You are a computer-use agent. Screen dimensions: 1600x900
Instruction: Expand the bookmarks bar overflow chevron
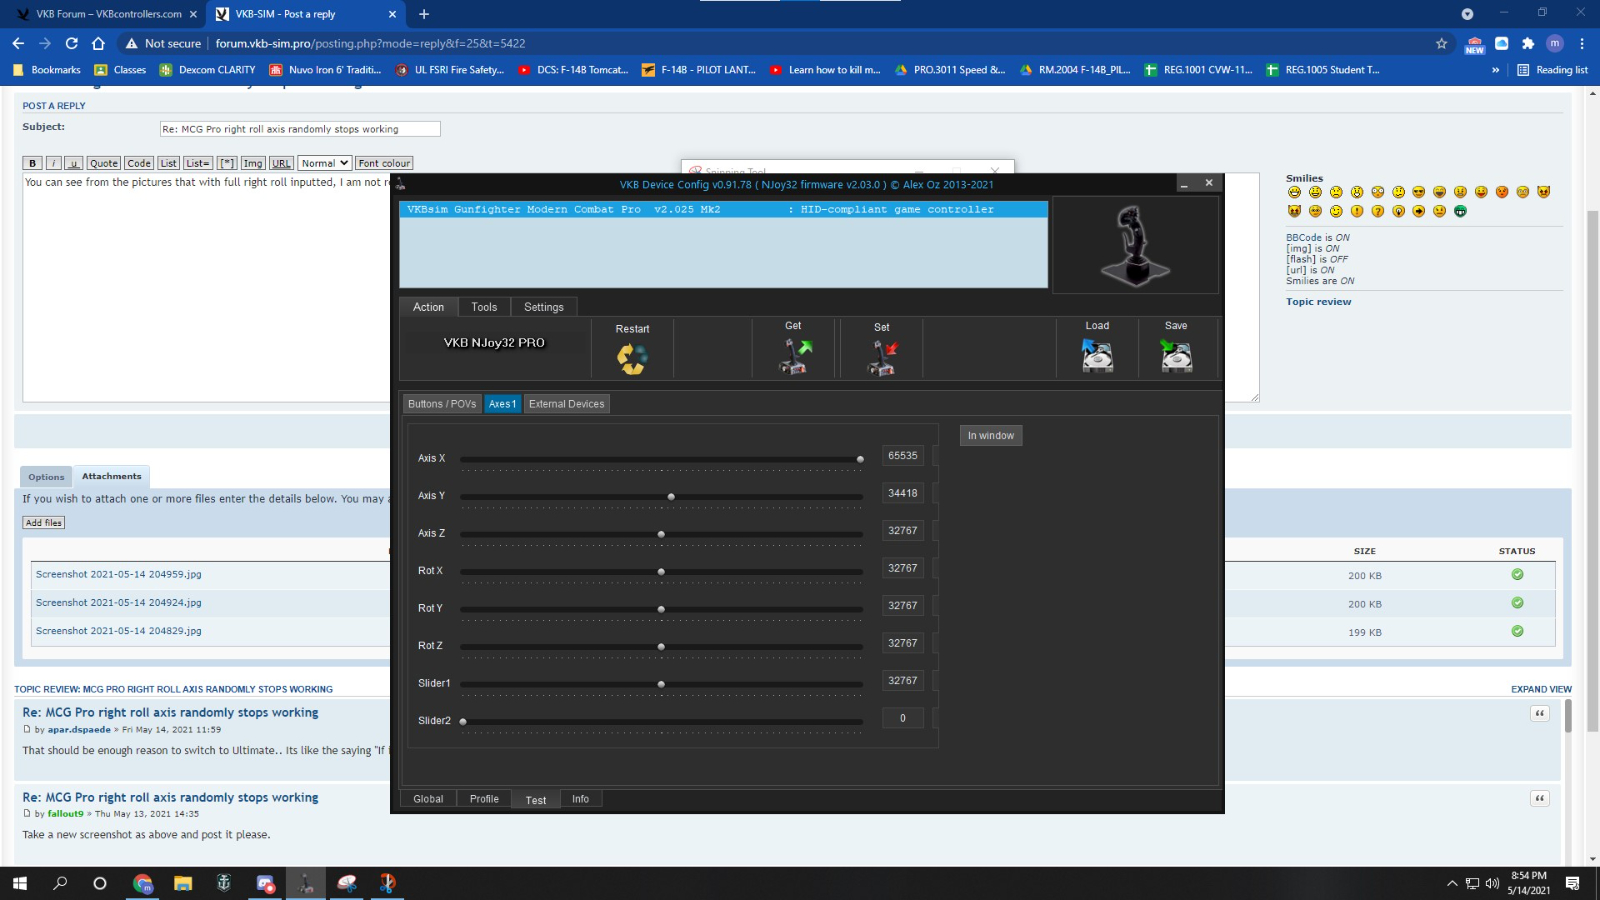pyautogui.click(x=1495, y=70)
